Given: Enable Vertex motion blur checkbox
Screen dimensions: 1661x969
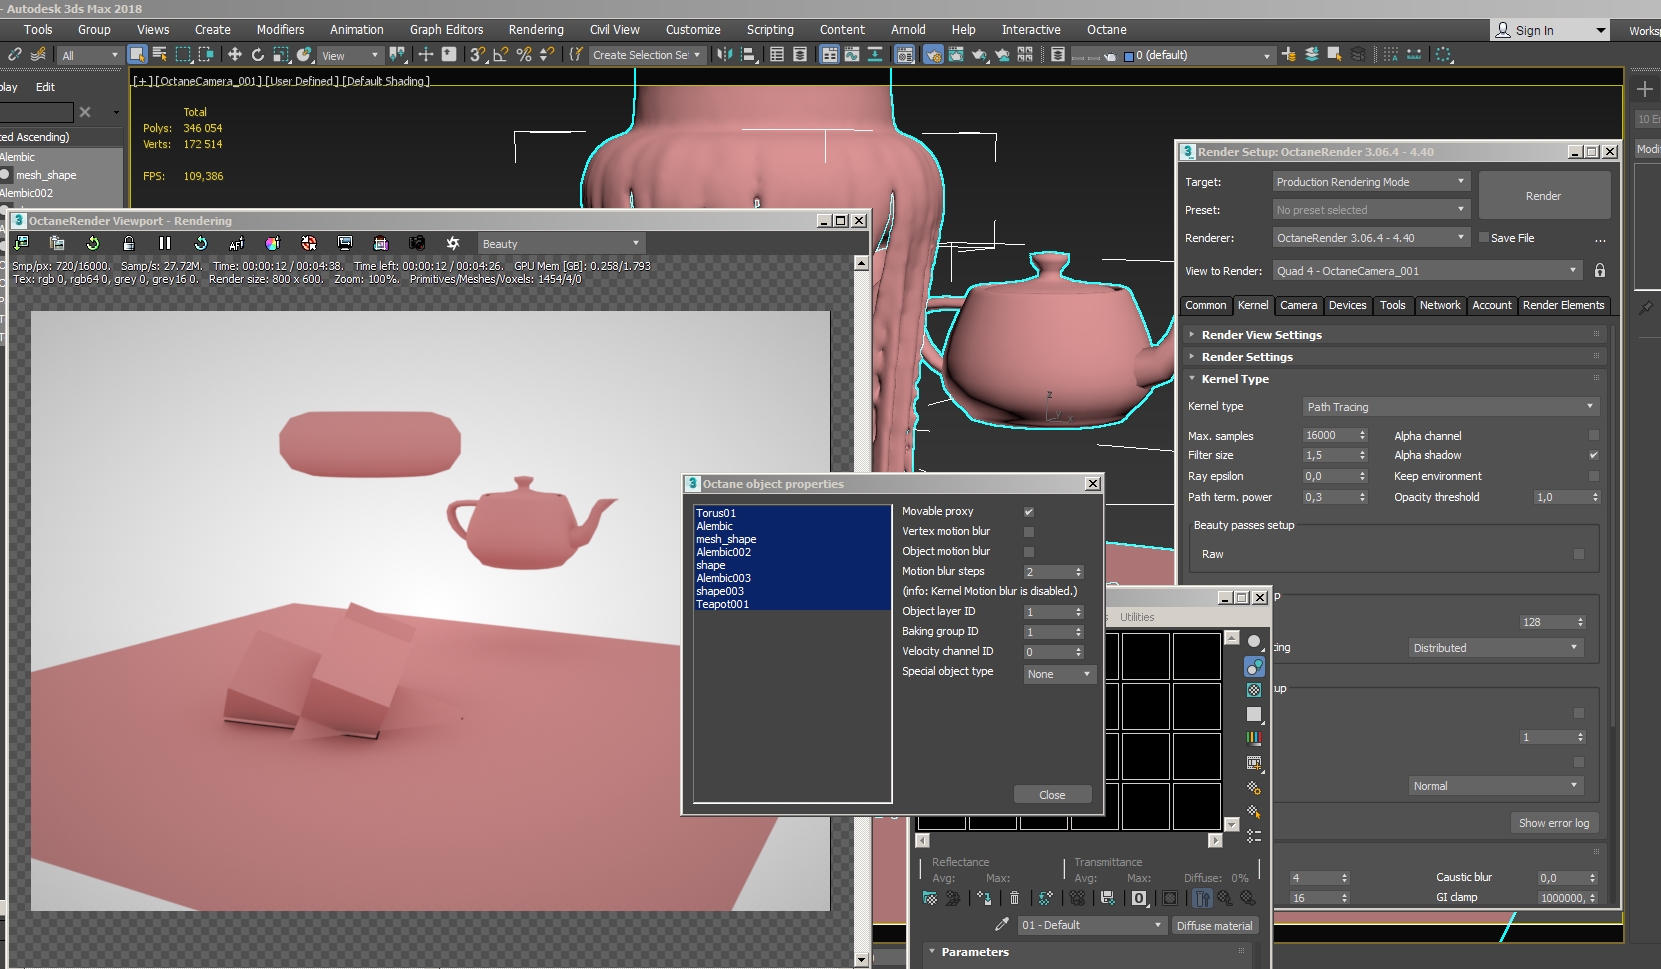Looking at the screenshot, I should pyautogui.click(x=1029, y=532).
